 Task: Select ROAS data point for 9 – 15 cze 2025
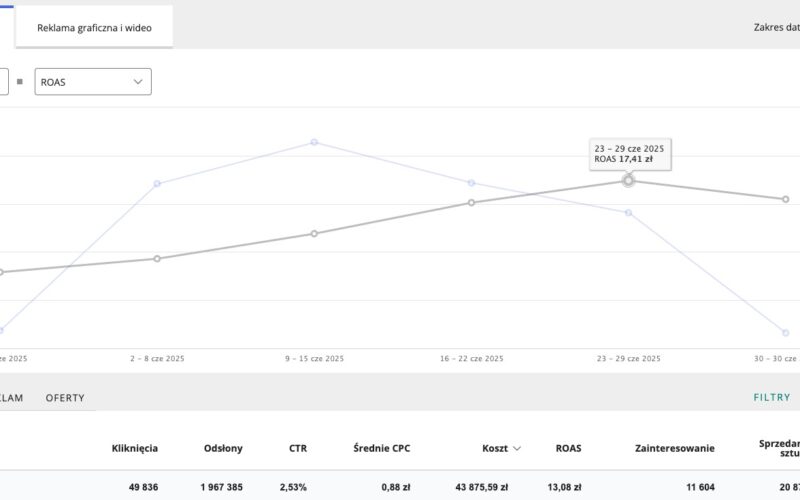pos(314,234)
